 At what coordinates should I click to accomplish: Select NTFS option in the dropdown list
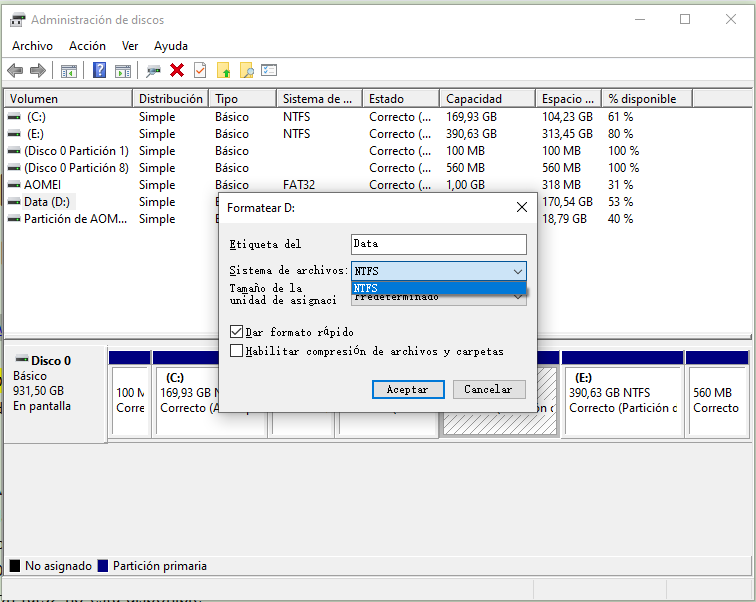click(x=438, y=288)
